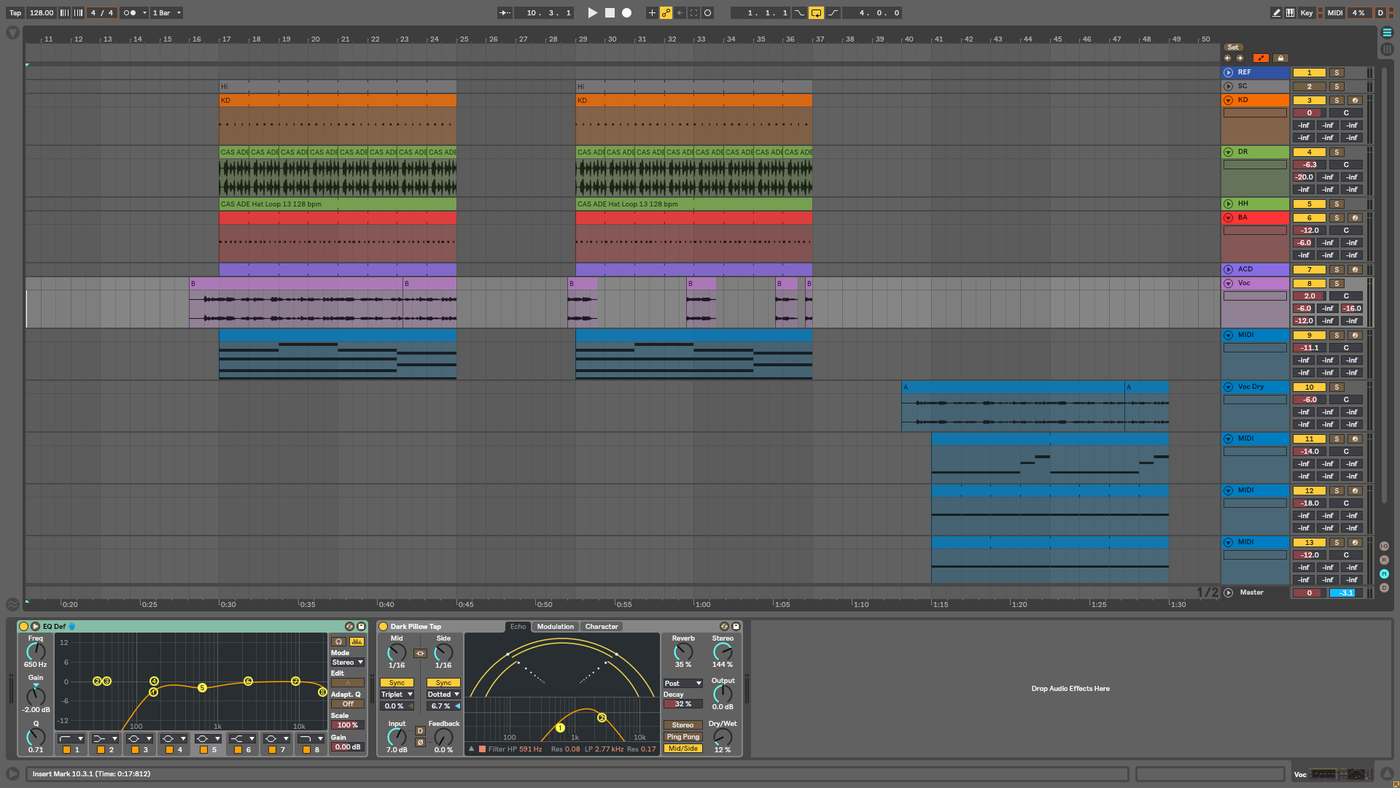Viewport: 1400px width, 788px height.
Task: Disable EQ filter band 8
Action: [x=307, y=749]
